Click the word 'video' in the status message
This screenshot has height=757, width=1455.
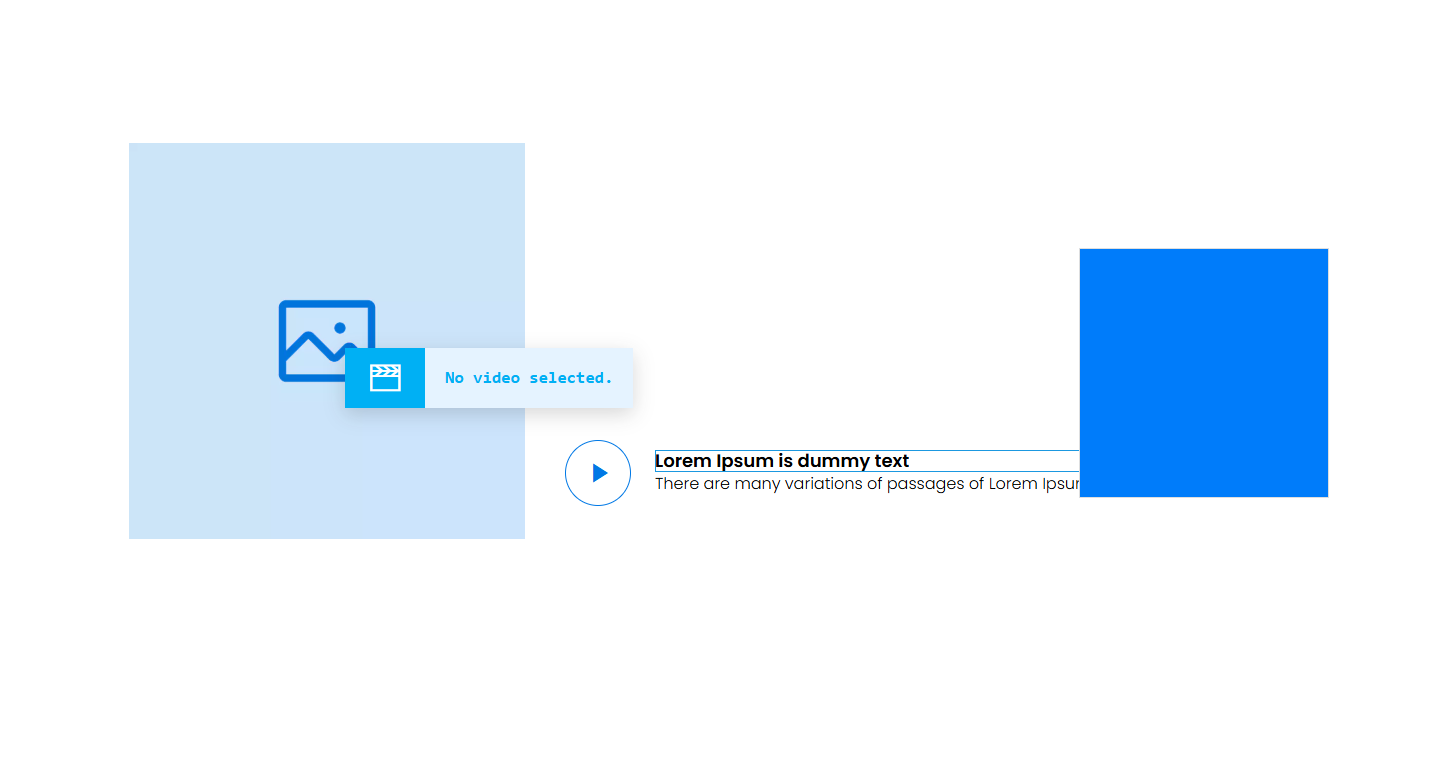tap(496, 378)
